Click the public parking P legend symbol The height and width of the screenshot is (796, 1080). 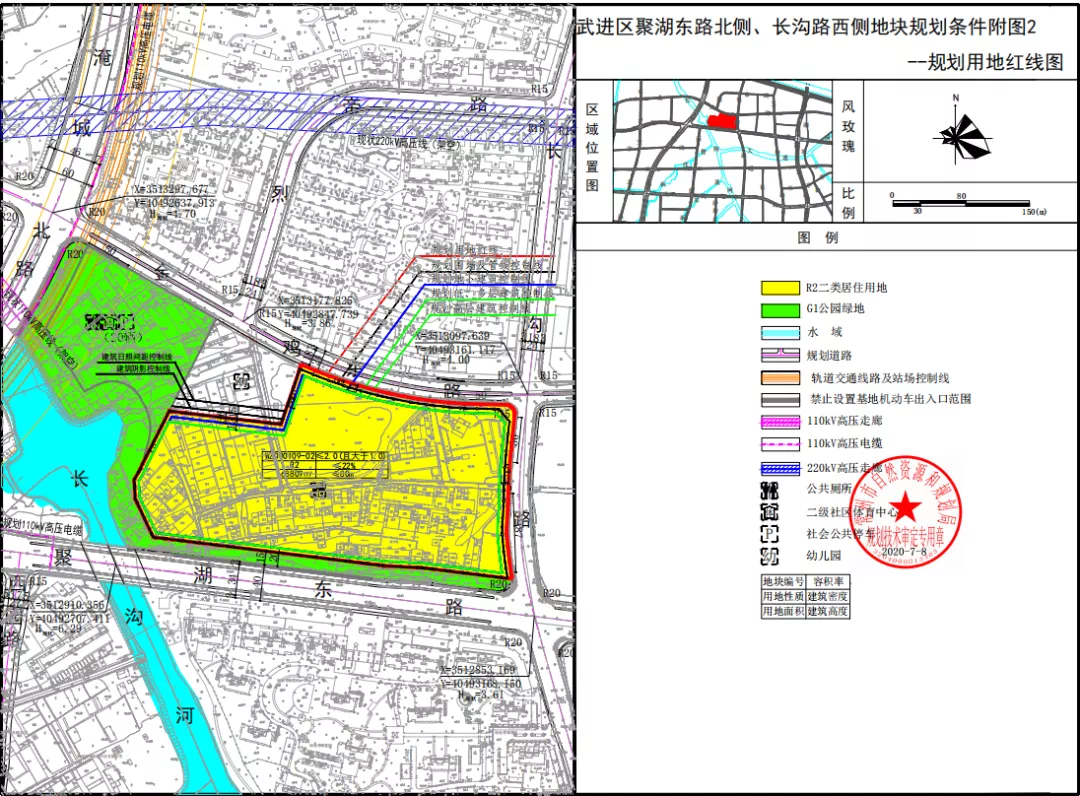pyautogui.click(x=769, y=534)
